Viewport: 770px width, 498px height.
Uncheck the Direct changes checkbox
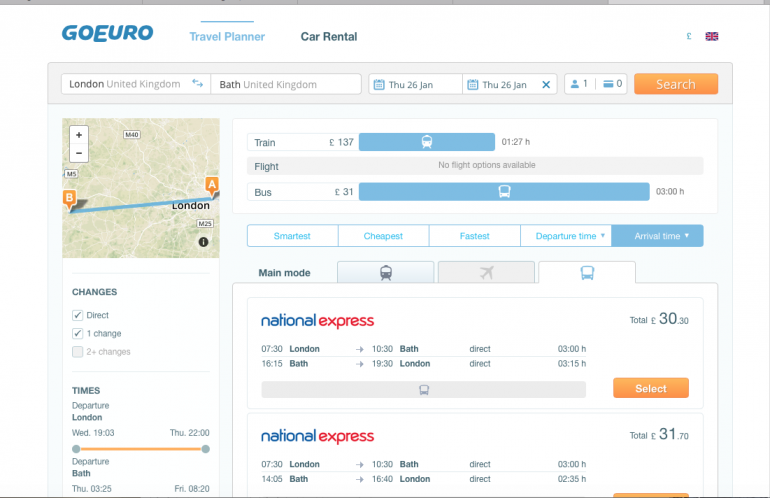coord(78,315)
